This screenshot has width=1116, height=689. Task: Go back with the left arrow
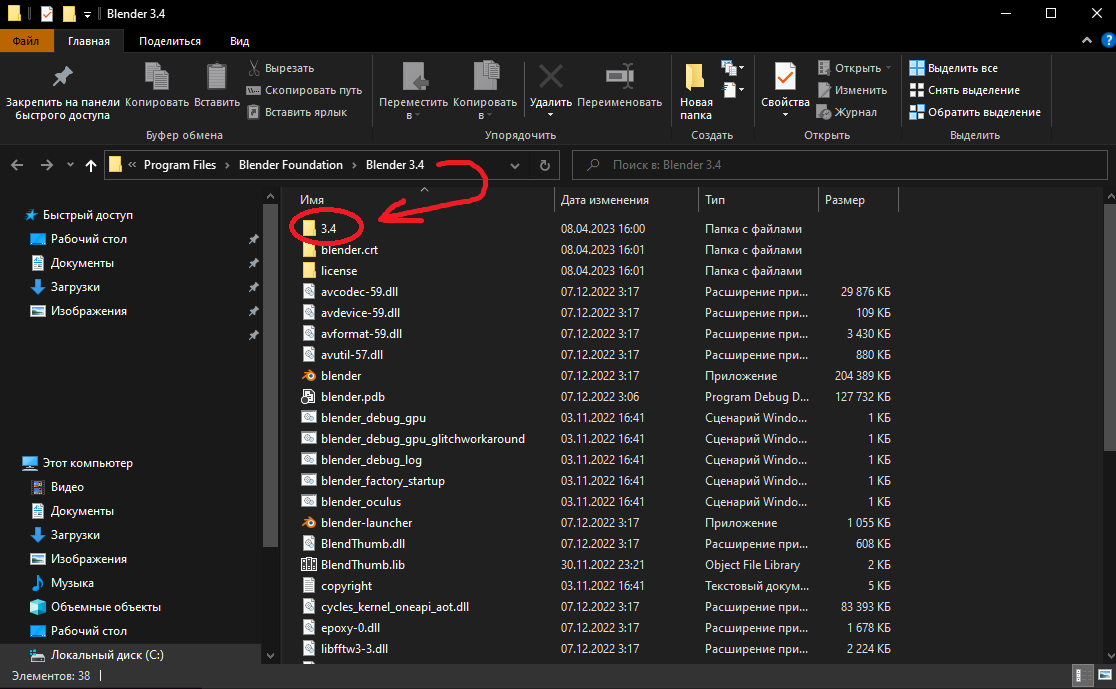point(17,165)
